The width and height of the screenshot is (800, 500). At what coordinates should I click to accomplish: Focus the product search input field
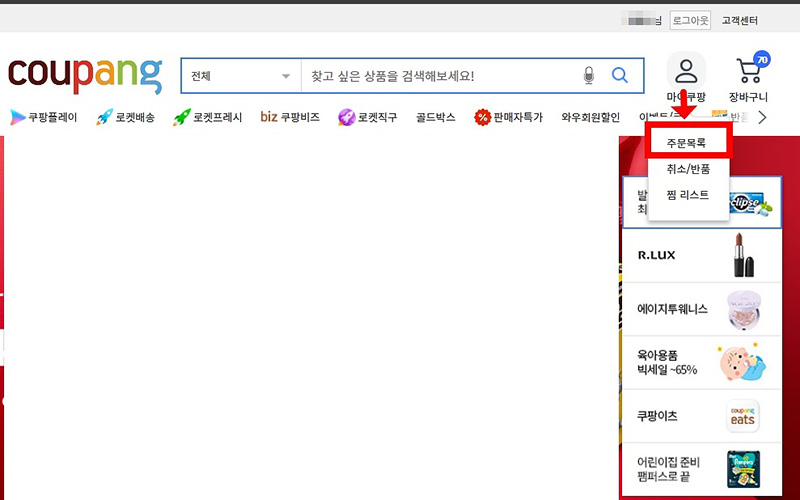pyautogui.click(x=439, y=76)
